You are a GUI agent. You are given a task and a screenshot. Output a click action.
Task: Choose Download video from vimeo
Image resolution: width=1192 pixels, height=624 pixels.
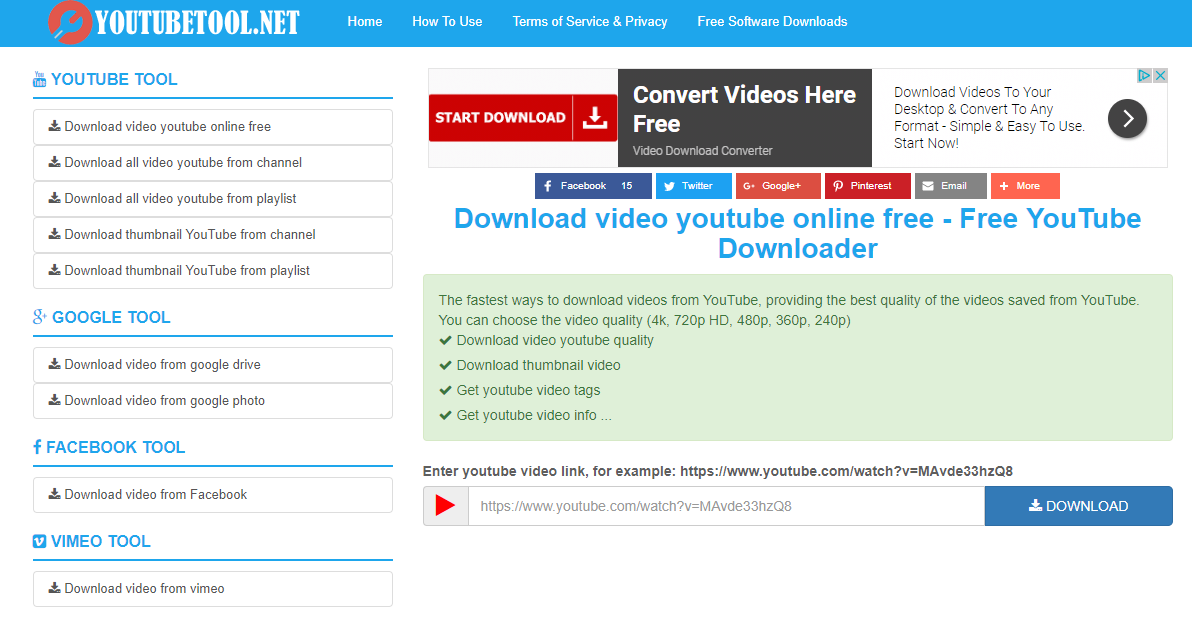point(212,589)
